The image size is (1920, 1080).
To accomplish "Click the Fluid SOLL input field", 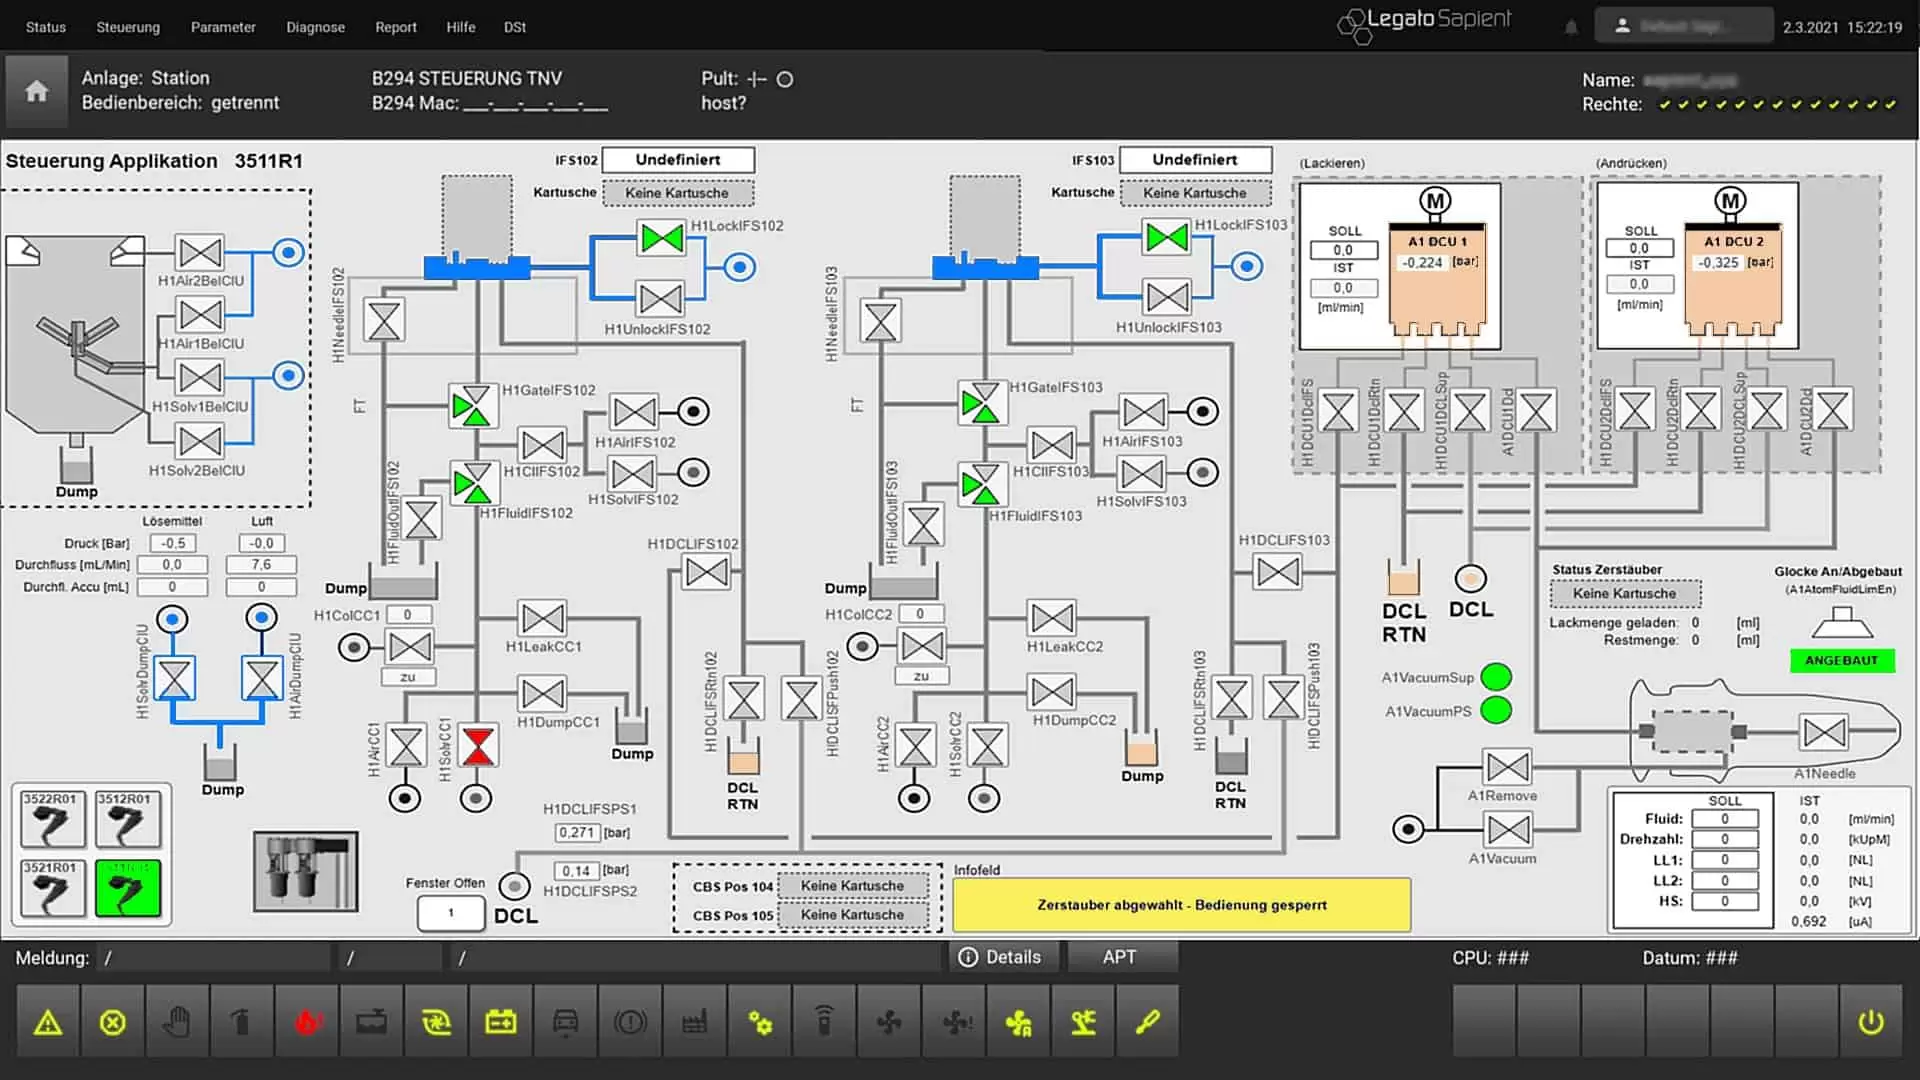I will tap(1725, 819).
